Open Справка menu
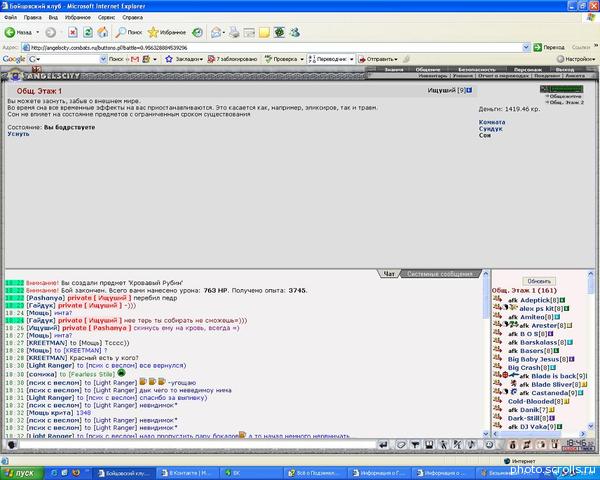Image resolution: width=600 pixels, height=480 pixels. (x=132, y=17)
